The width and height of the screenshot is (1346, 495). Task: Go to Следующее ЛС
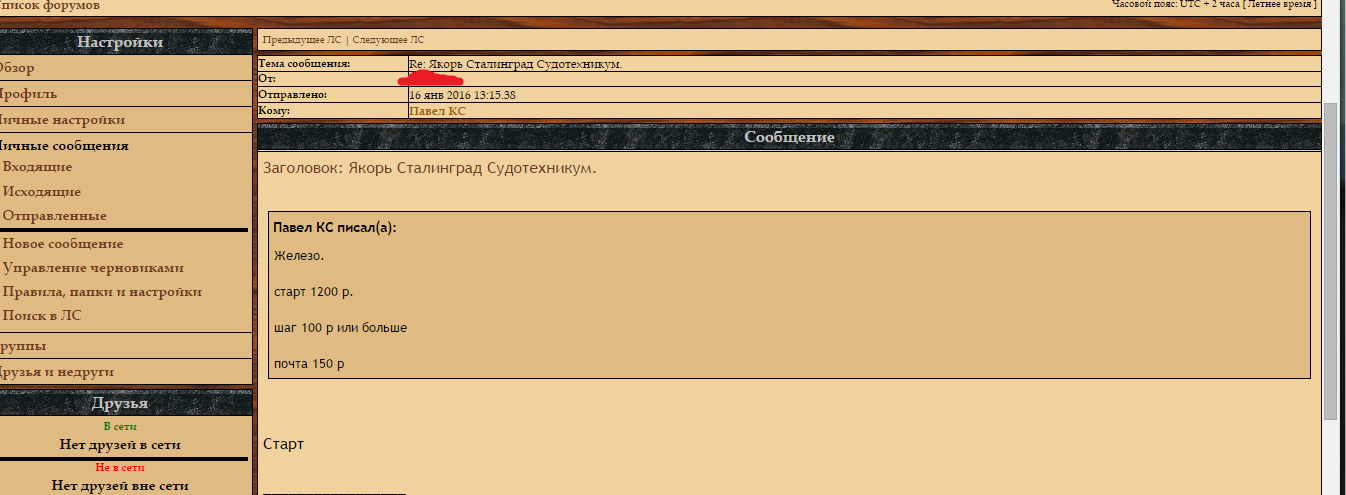point(388,40)
